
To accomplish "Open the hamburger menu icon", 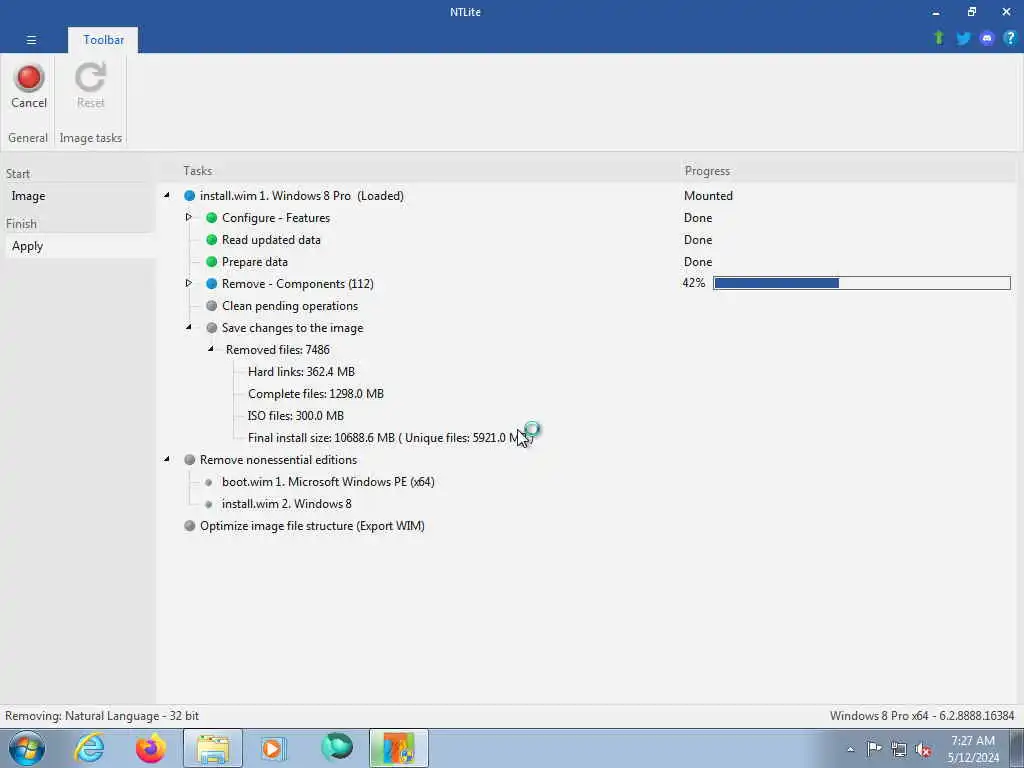I will coord(31,40).
